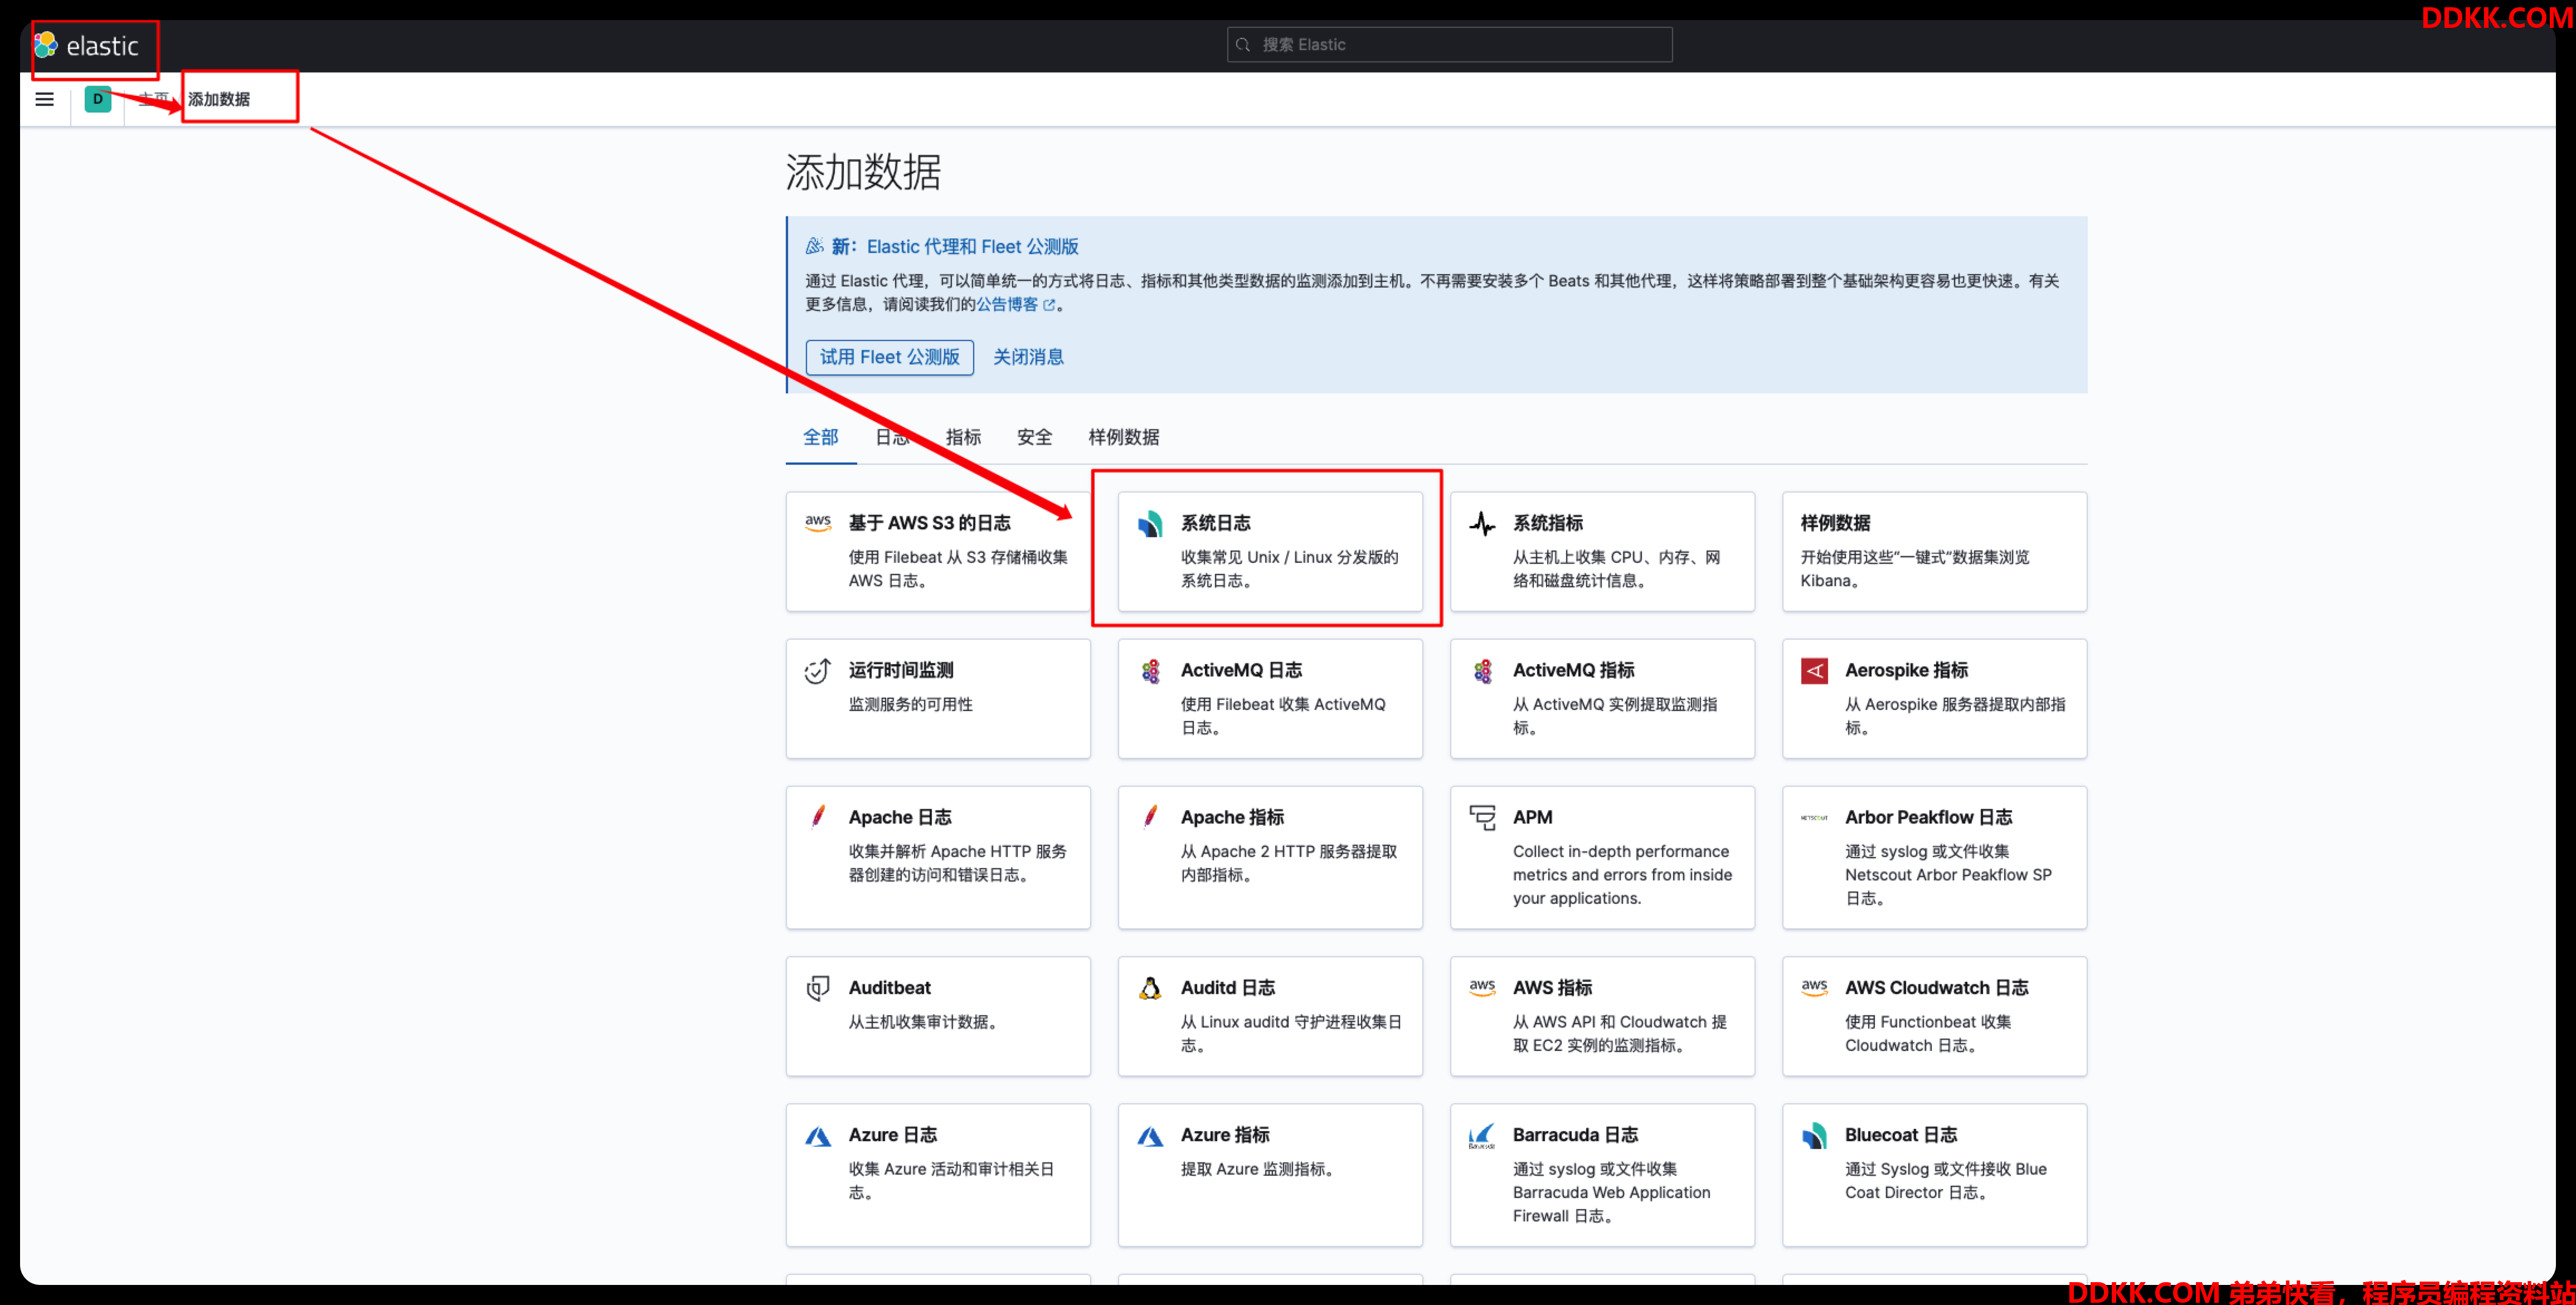This screenshot has height=1305, width=2576.
Task: Click the AWS icon on S3 logs card
Action: point(818,522)
